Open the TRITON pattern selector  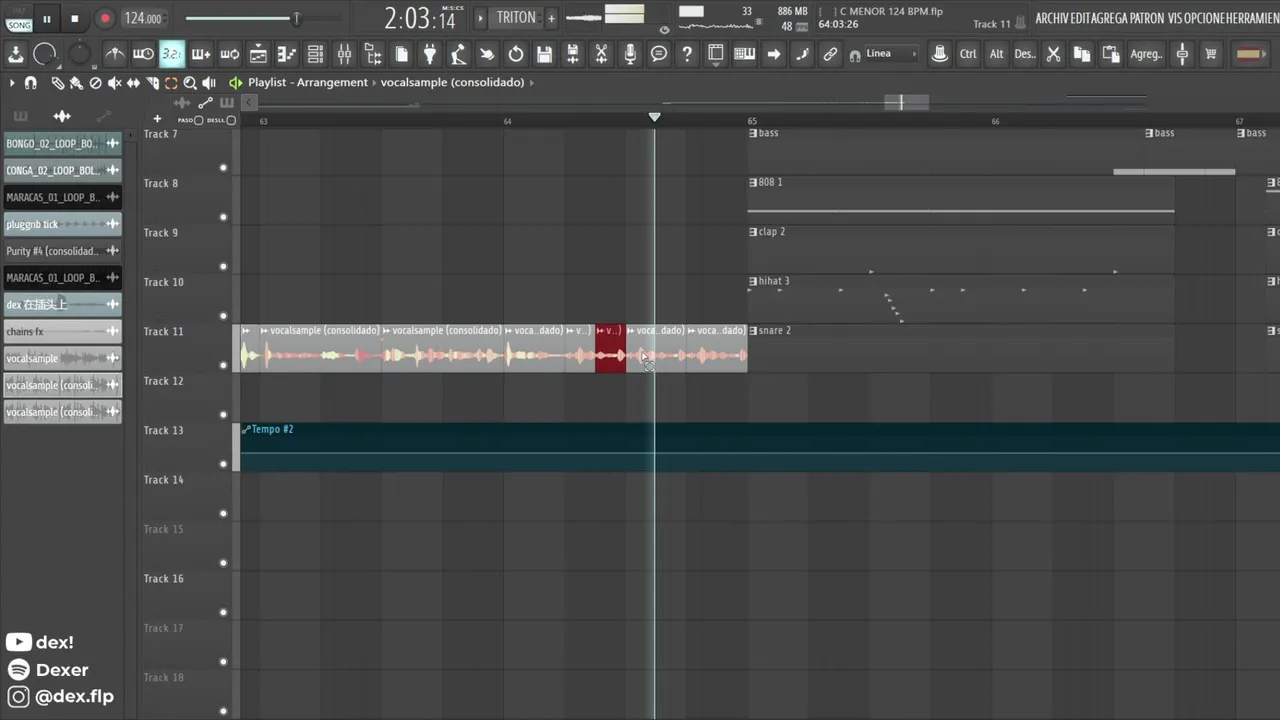pos(516,18)
